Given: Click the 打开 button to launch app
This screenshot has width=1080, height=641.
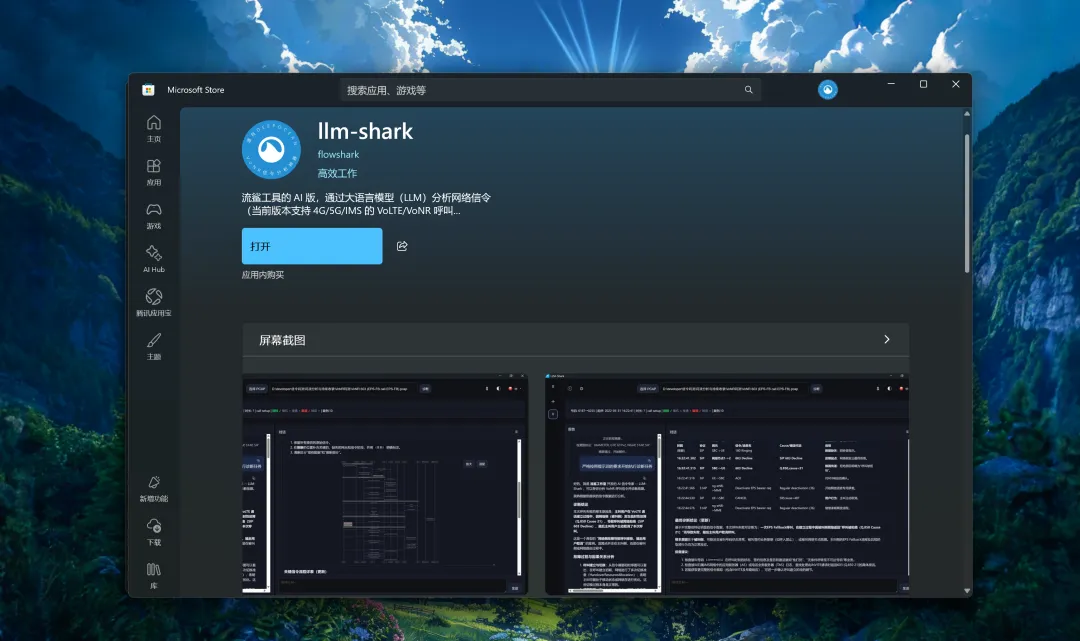Looking at the screenshot, I should (312, 246).
